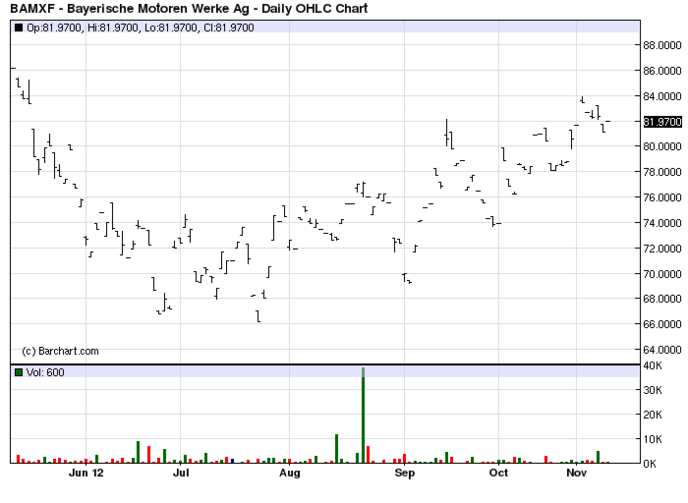Screen dimensions: 688x503
Task: Click the black price legend square
Action: point(18,28)
